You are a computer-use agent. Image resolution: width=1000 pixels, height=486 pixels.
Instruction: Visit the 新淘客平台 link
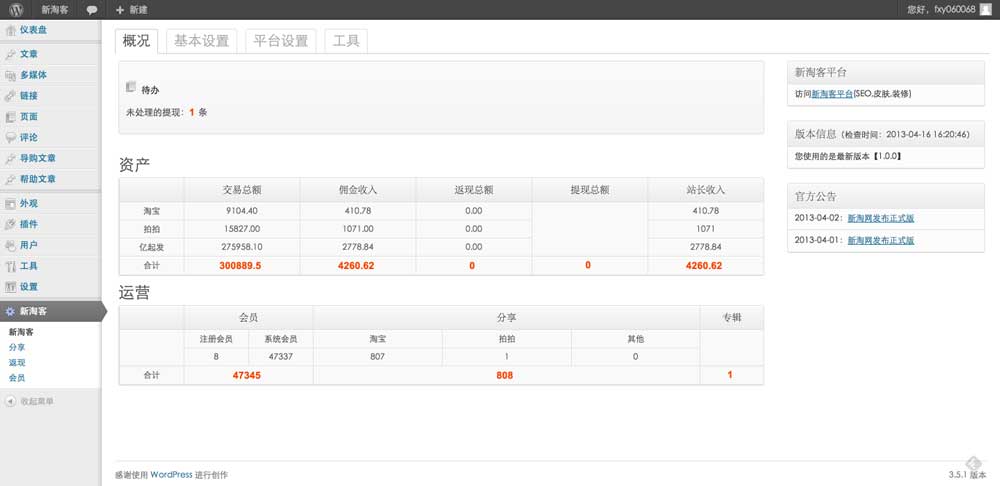click(x=832, y=94)
